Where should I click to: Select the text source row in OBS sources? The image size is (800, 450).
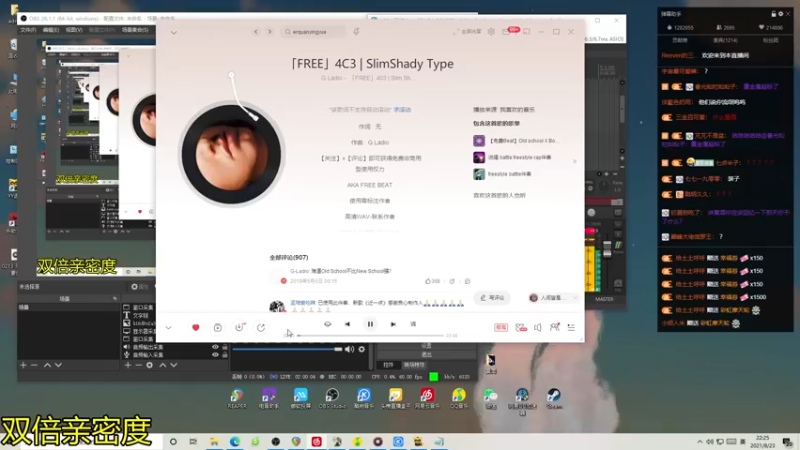(139, 315)
